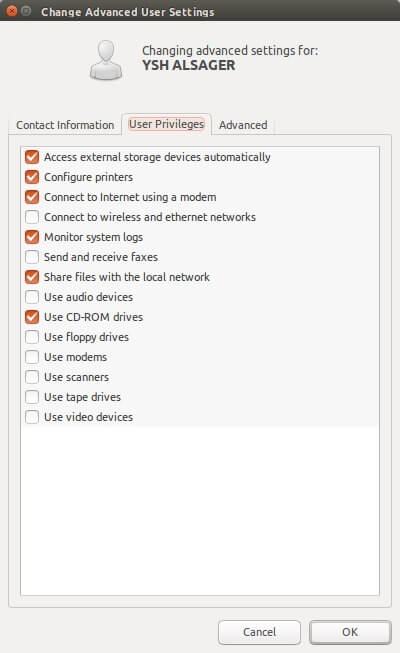Uncheck Use CD-ROM drives
The height and width of the screenshot is (653, 400).
pyautogui.click(x=32, y=317)
